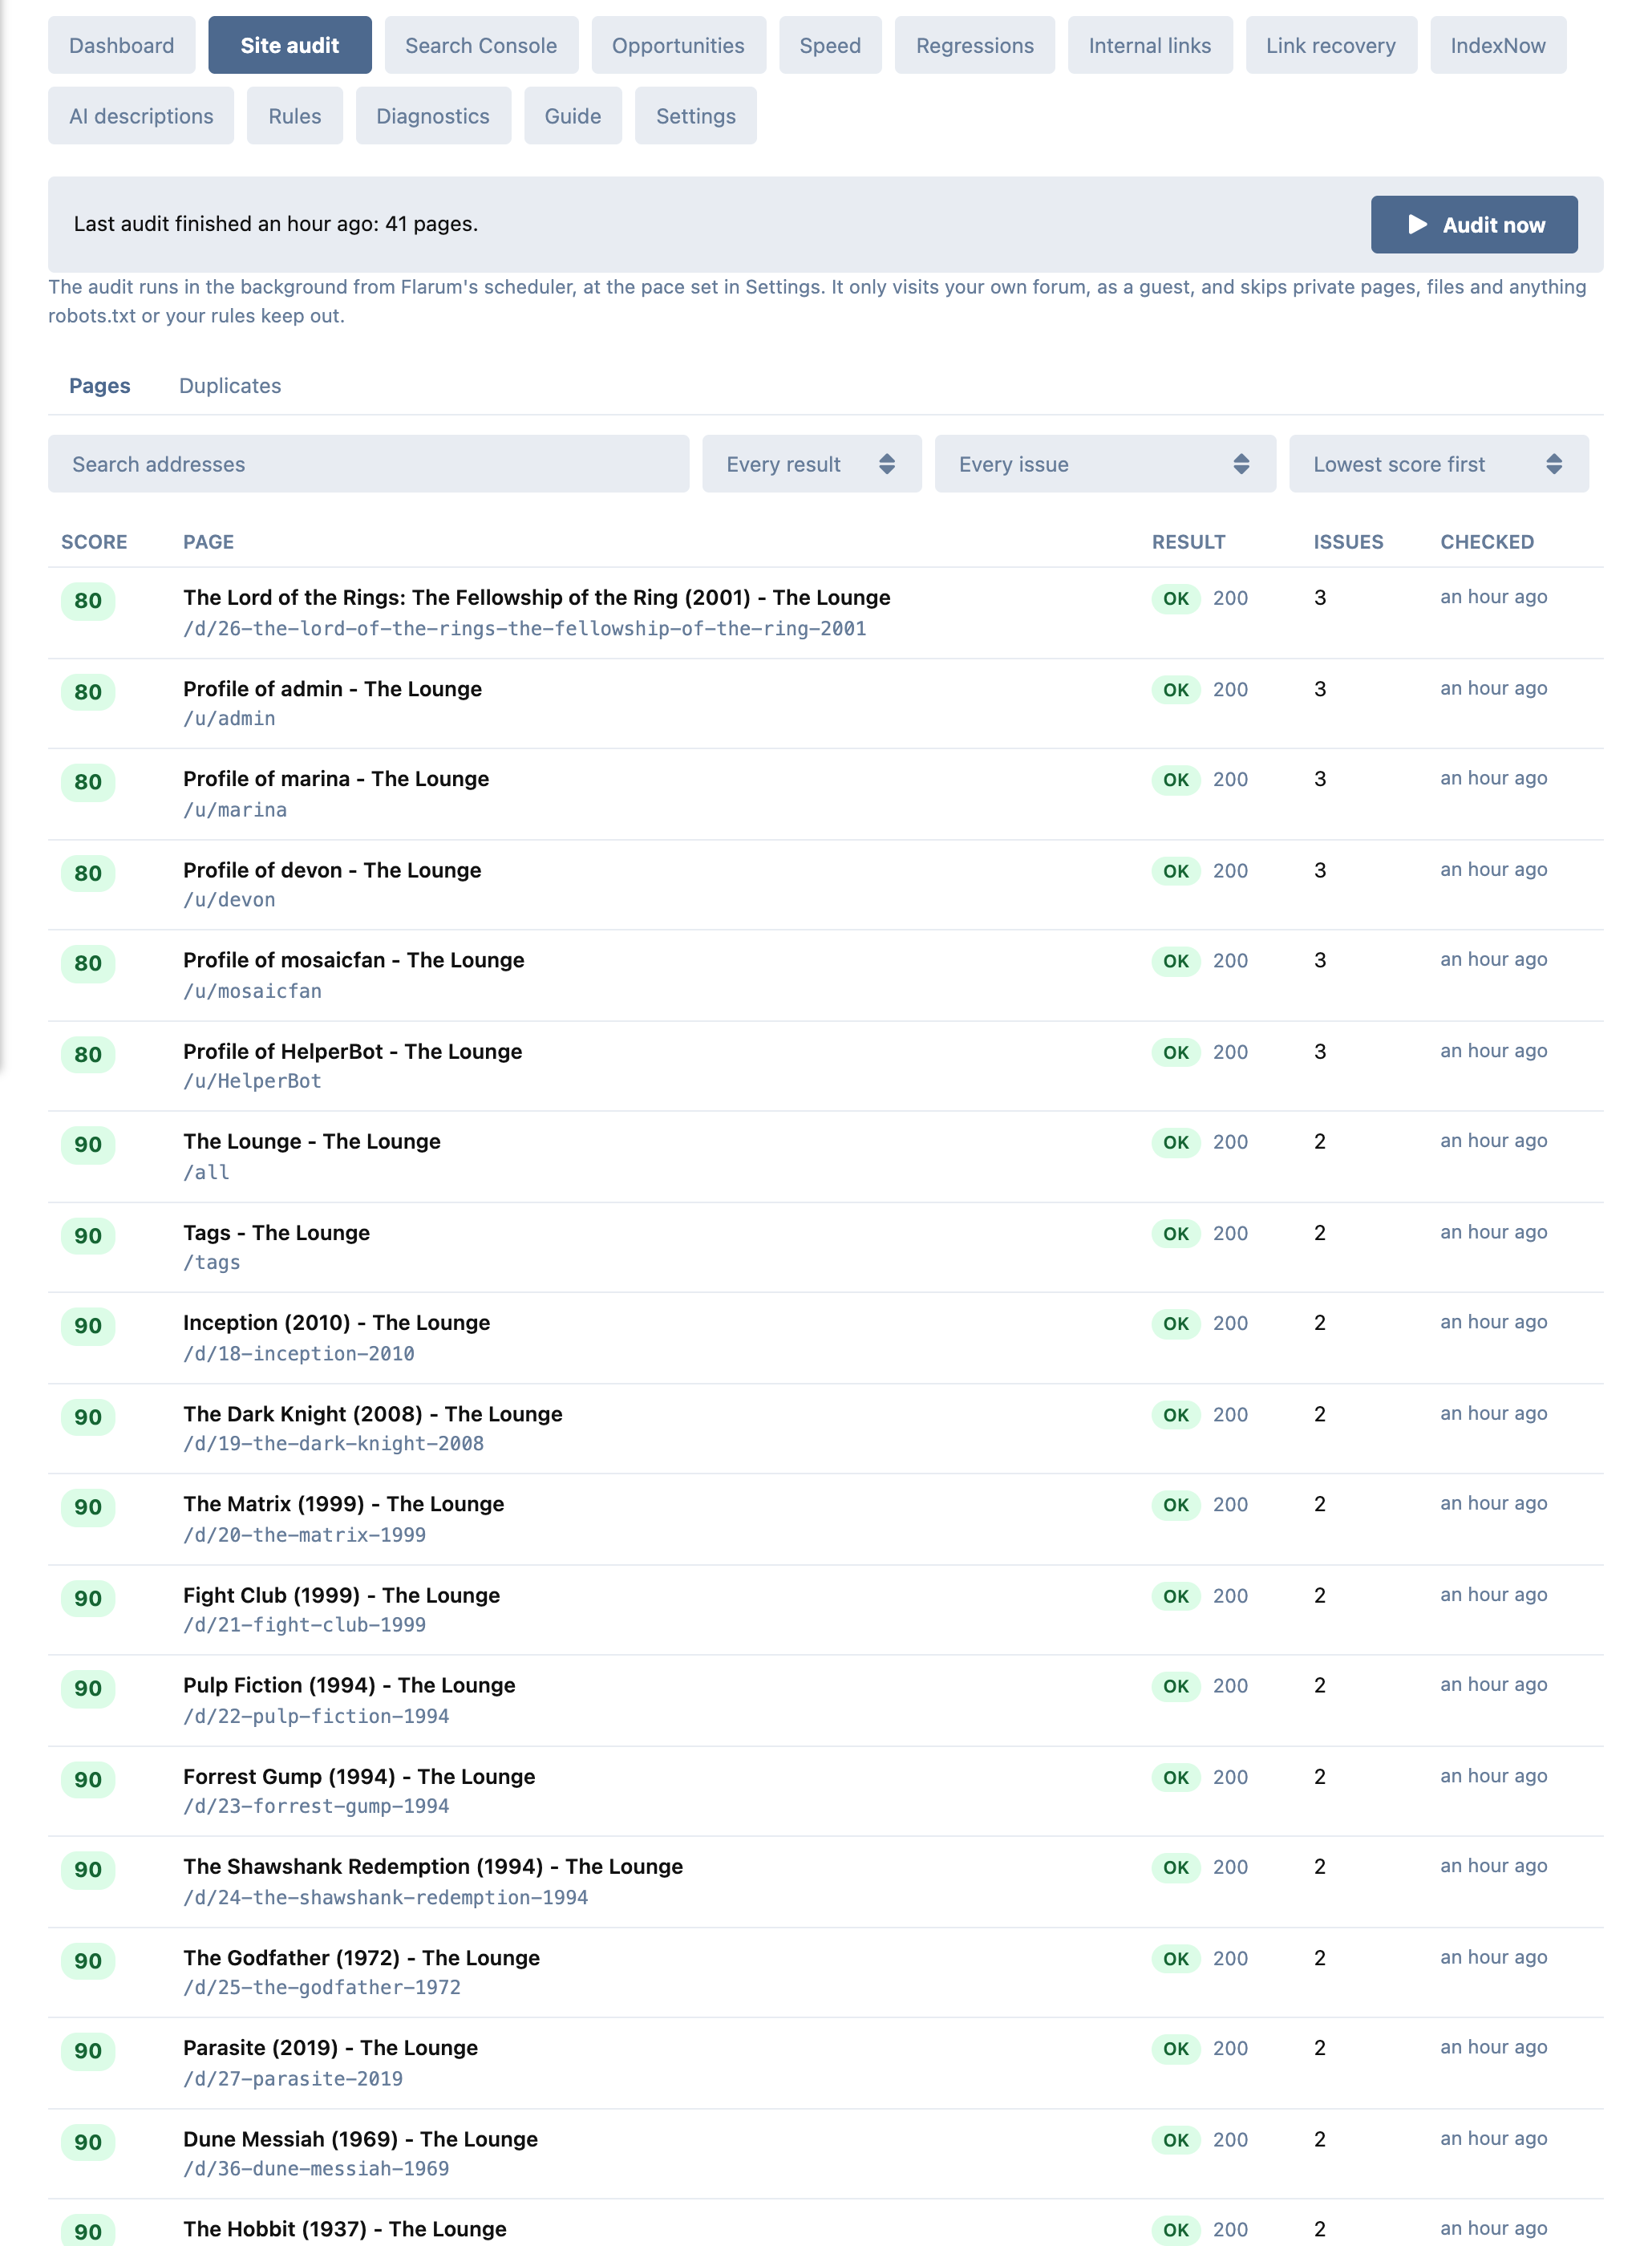
Task: Click the Fight Club (1999) title
Action: [x=341, y=1595]
